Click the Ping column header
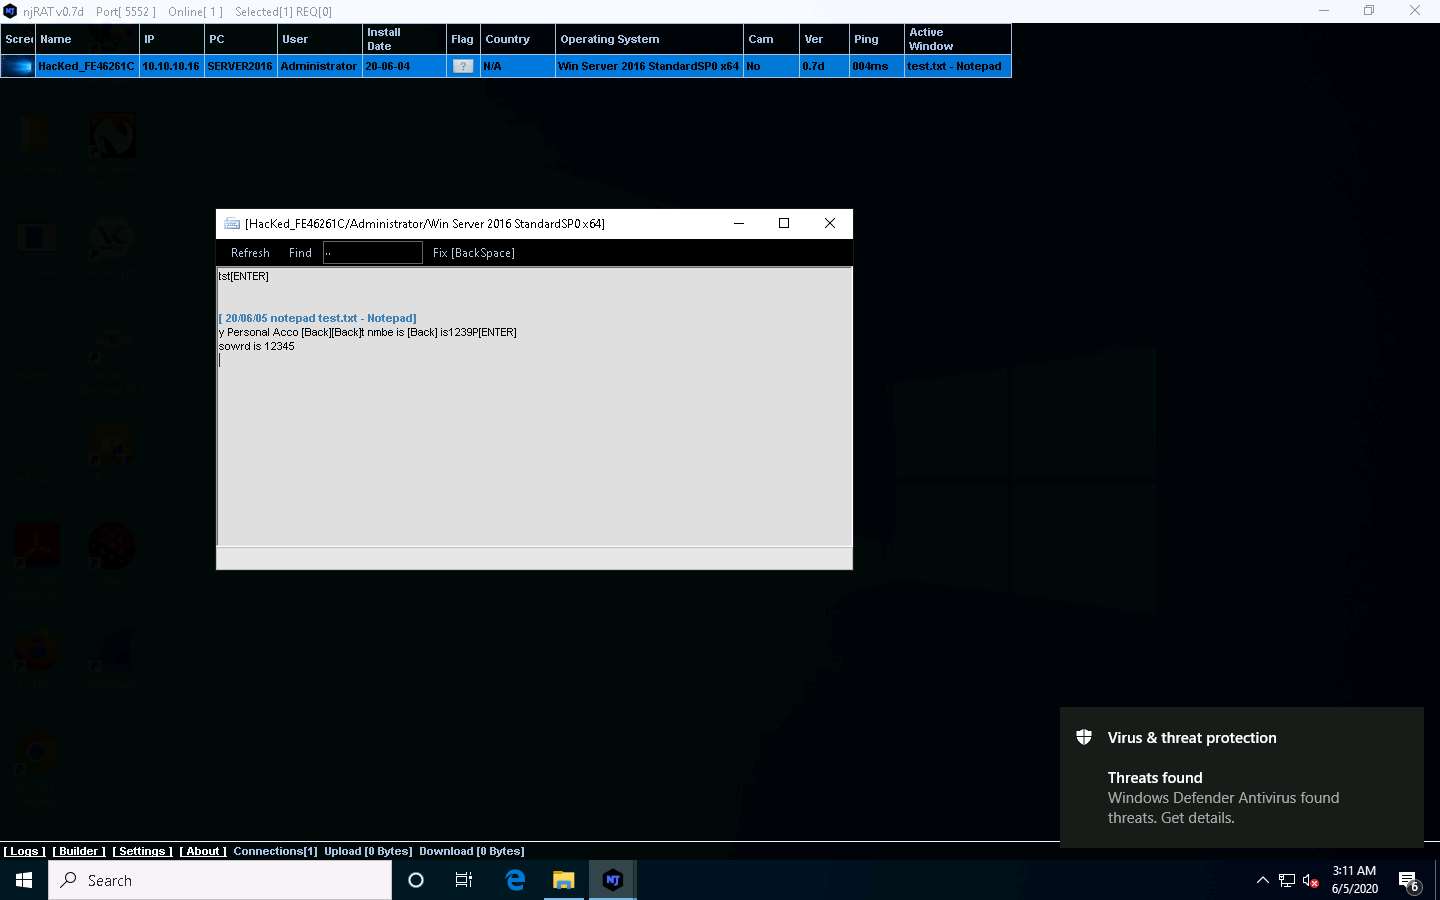 click(876, 39)
